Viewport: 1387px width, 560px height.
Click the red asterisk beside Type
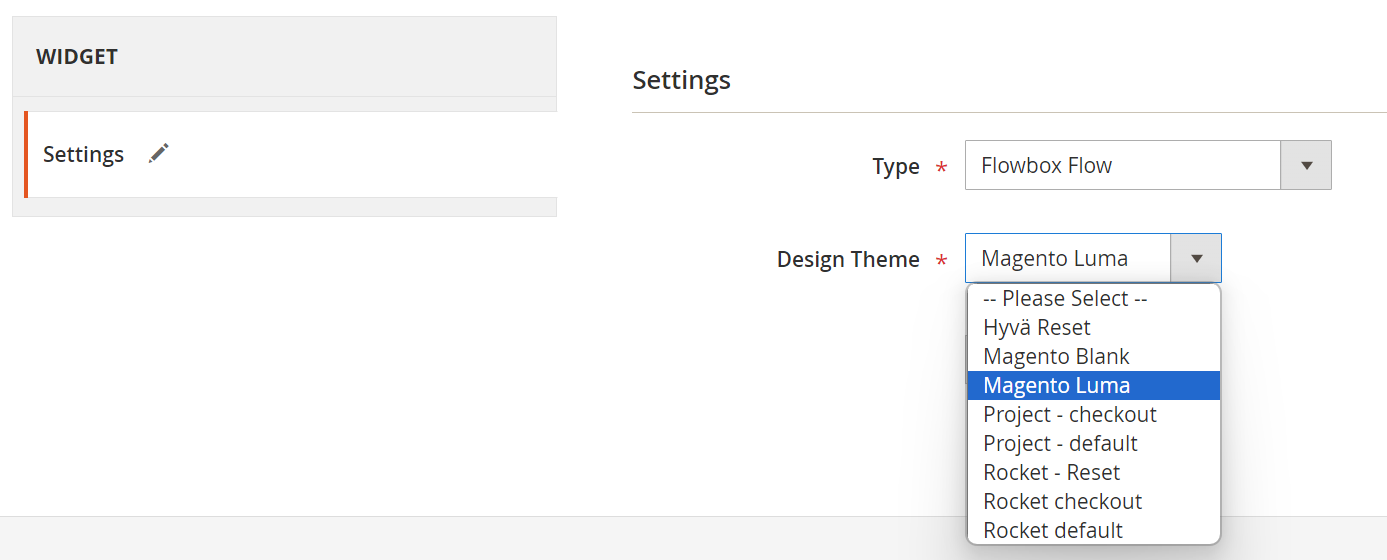pyautogui.click(x=941, y=167)
